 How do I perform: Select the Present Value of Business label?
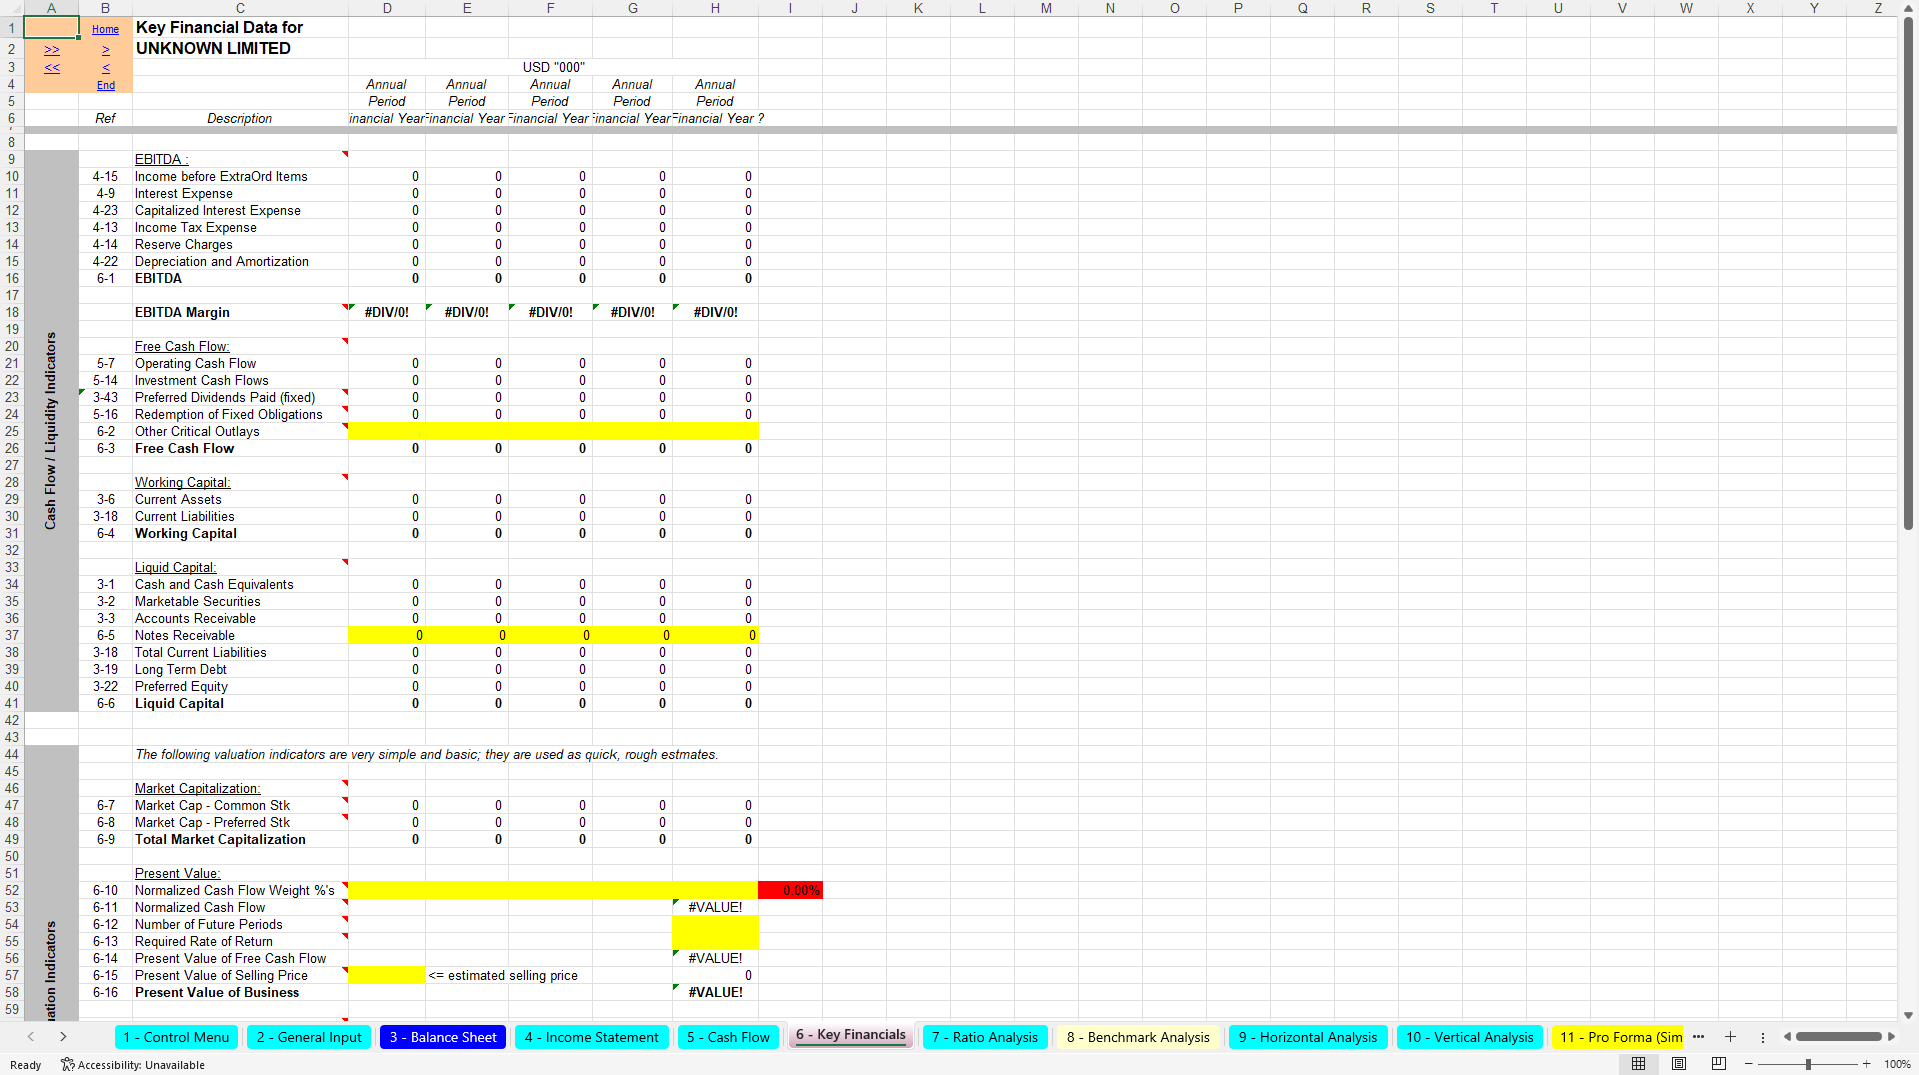coord(240,992)
